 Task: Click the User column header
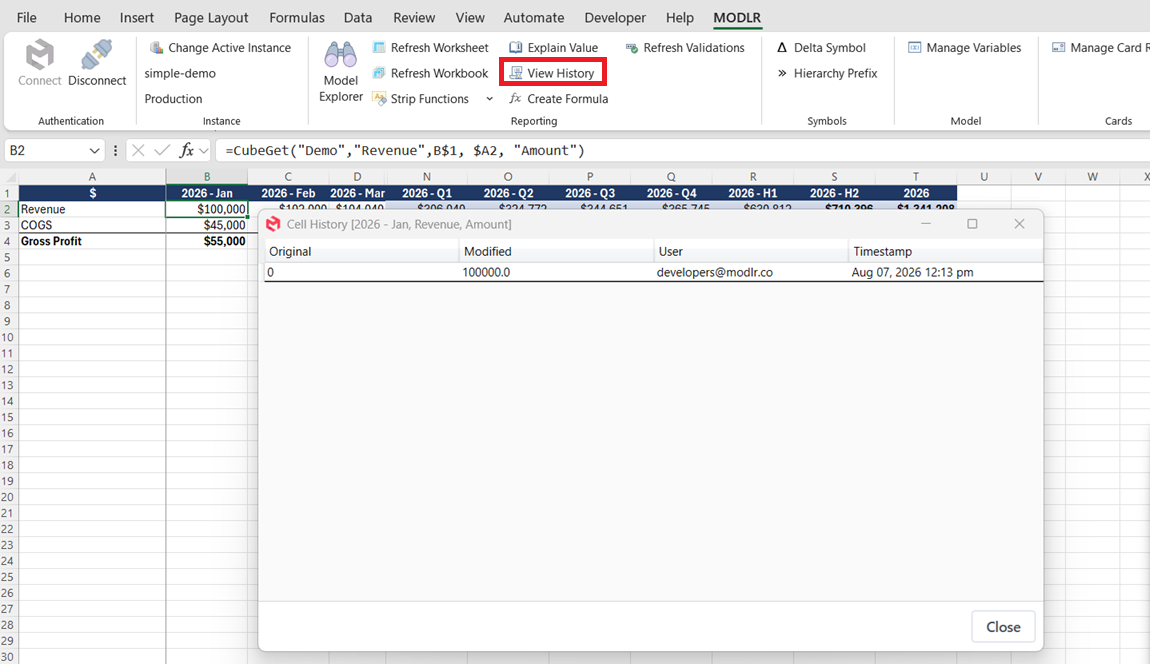tap(751, 251)
